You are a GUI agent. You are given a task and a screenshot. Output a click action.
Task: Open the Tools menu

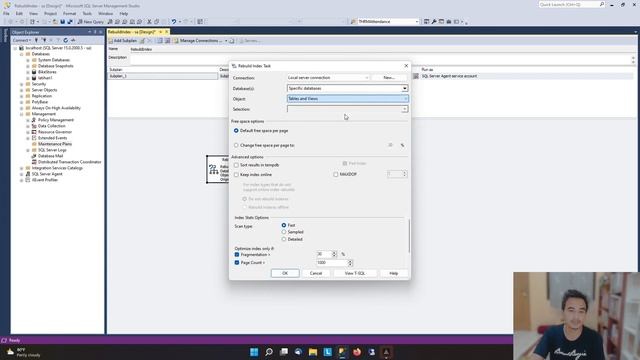(x=87, y=13)
